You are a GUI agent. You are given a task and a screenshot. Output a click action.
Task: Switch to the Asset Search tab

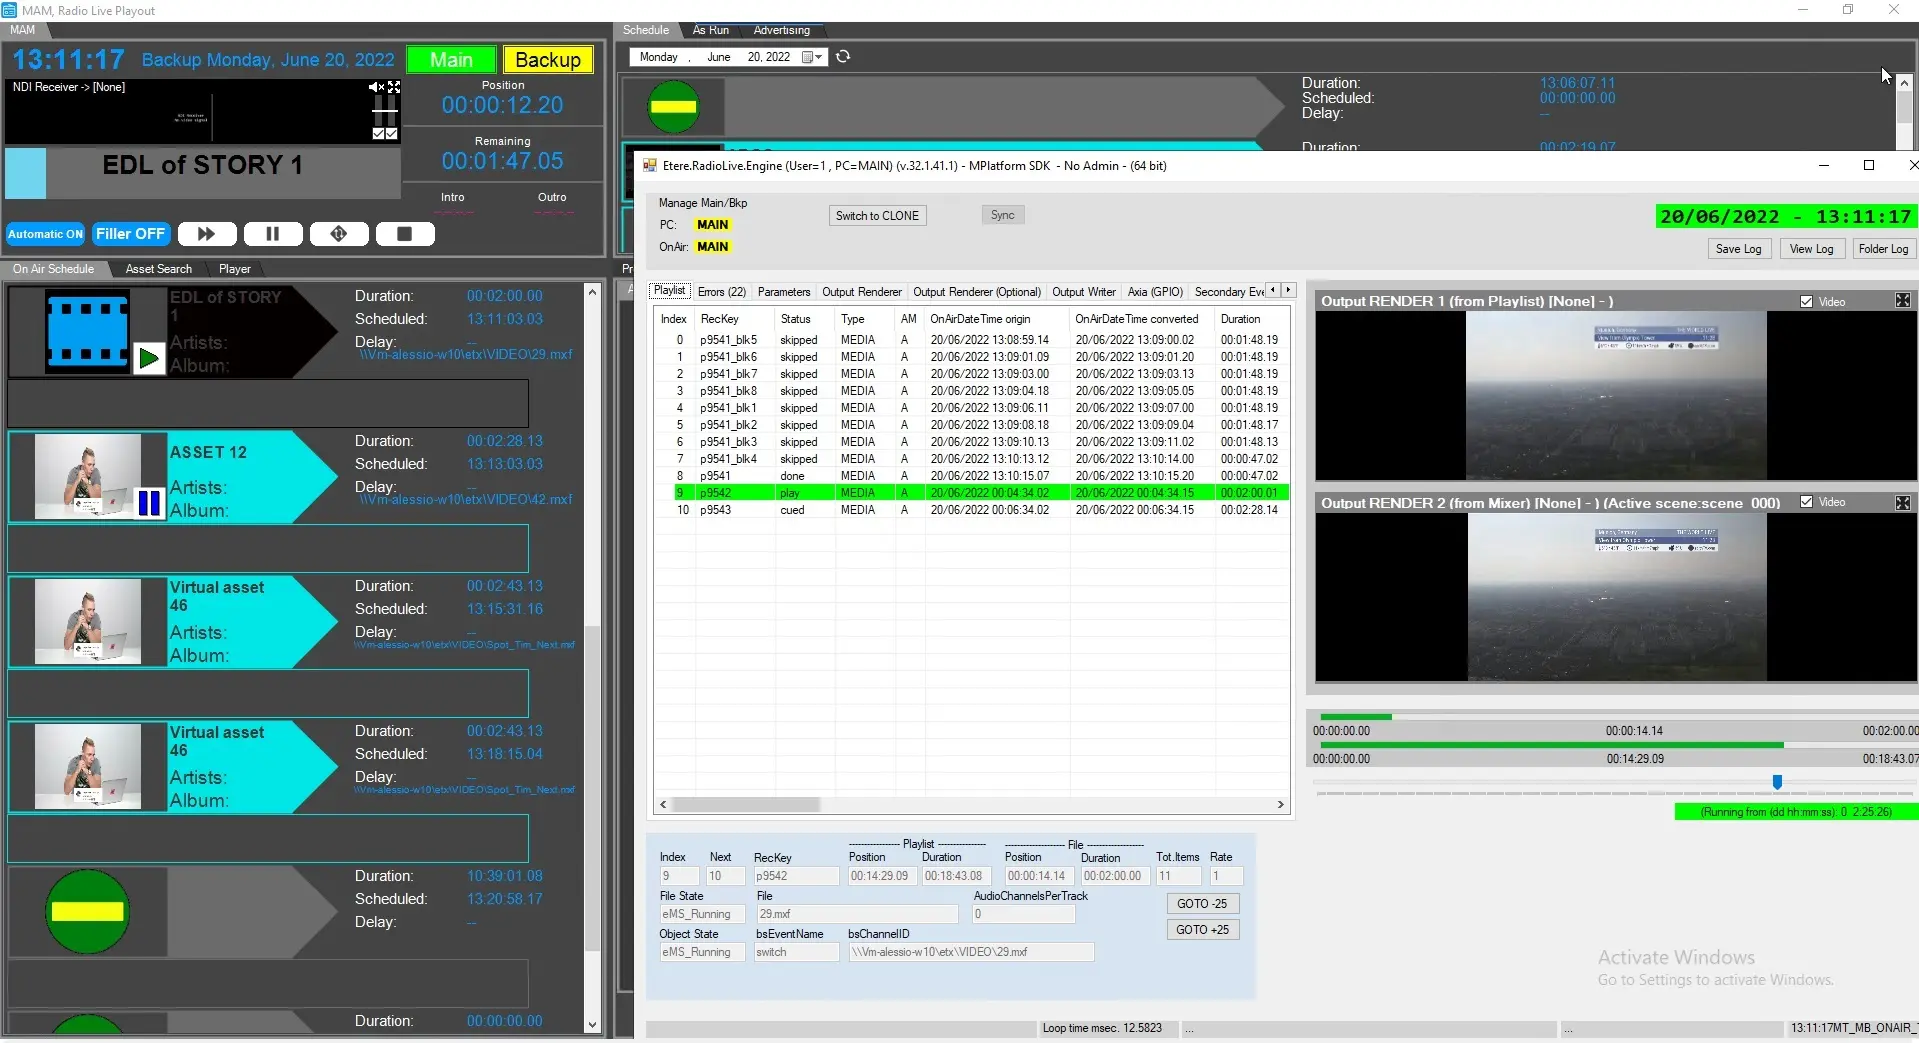pos(158,269)
